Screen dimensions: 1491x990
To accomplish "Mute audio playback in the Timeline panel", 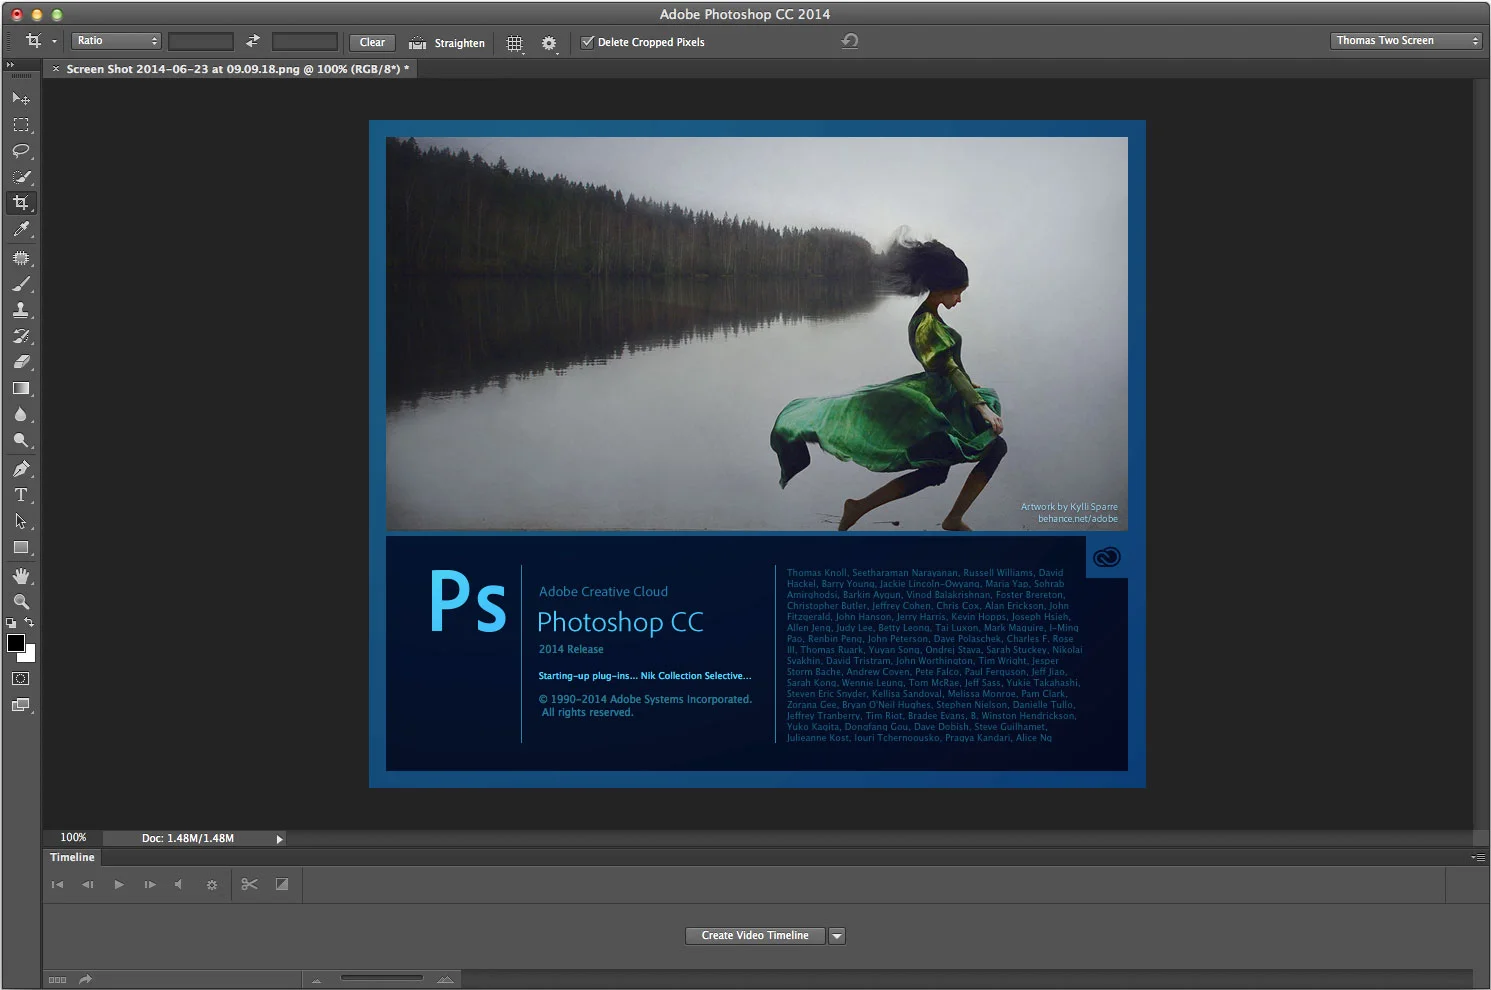I will point(180,884).
